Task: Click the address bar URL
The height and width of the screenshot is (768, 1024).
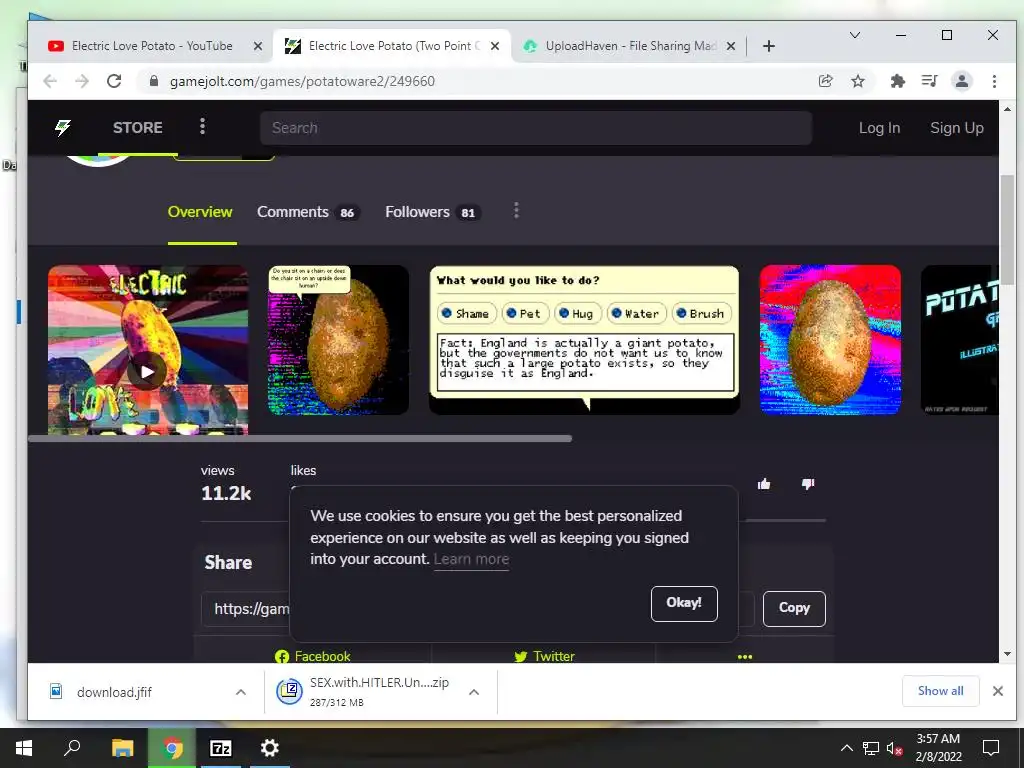Action: coord(302,81)
